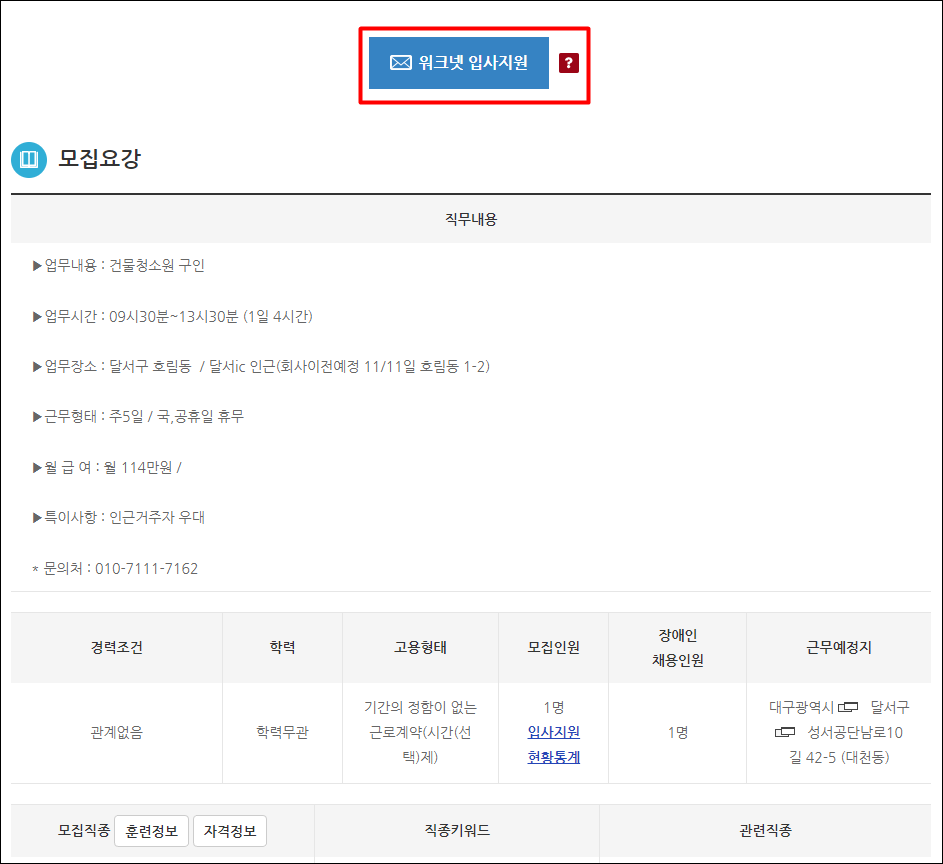Image resolution: width=943 pixels, height=864 pixels.
Task: Click the map icon after 대구광역시
Action: [x=848, y=707]
